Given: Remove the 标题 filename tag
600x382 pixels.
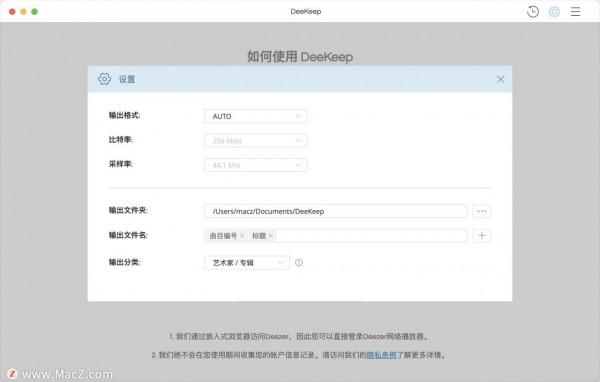Looking at the screenshot, I should 271,236.
